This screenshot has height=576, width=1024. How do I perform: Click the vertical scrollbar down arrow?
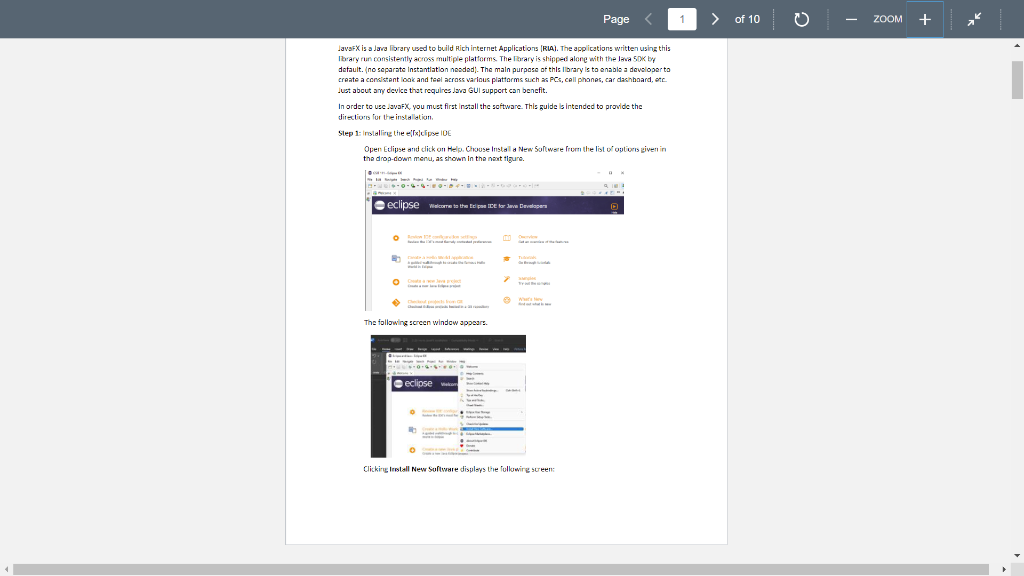(1017, 555)
